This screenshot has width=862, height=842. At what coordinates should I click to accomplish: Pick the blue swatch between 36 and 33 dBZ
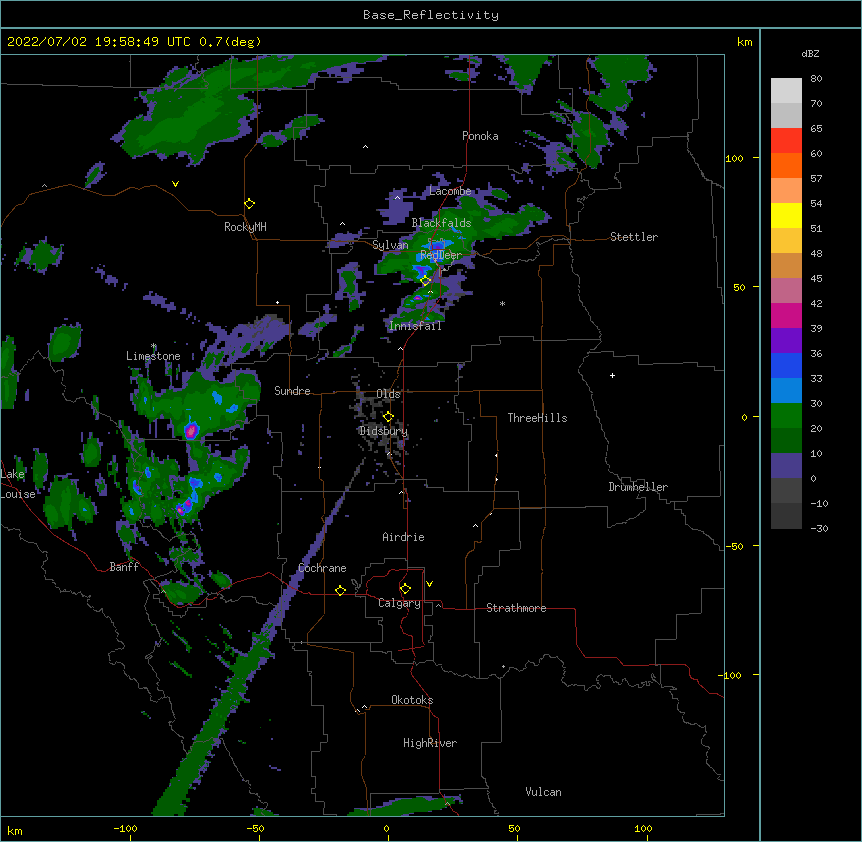tap(786, 366)
